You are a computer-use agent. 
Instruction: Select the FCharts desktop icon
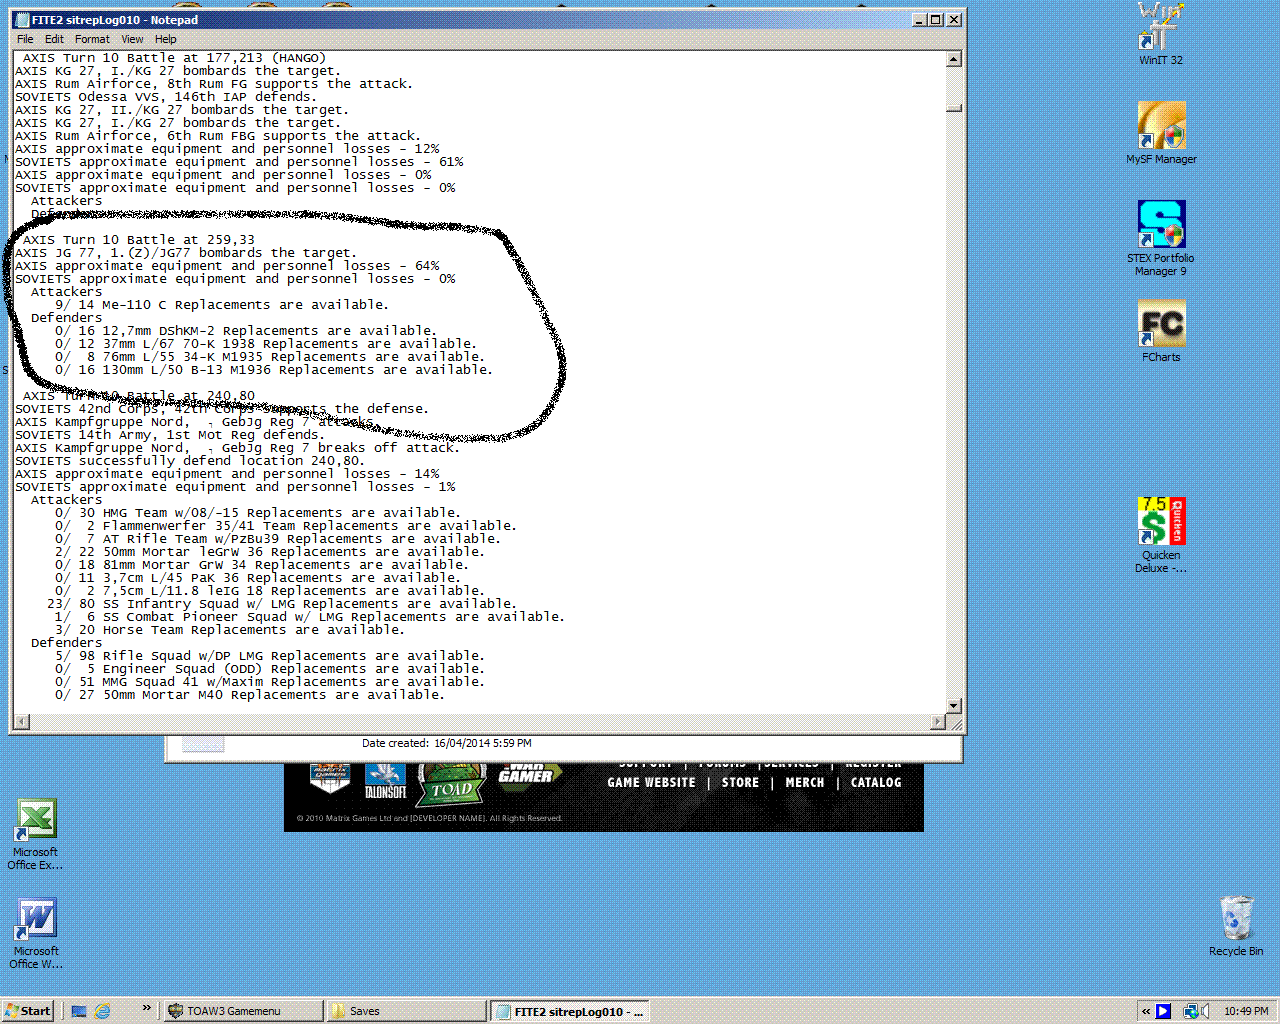pos(1161,331)
